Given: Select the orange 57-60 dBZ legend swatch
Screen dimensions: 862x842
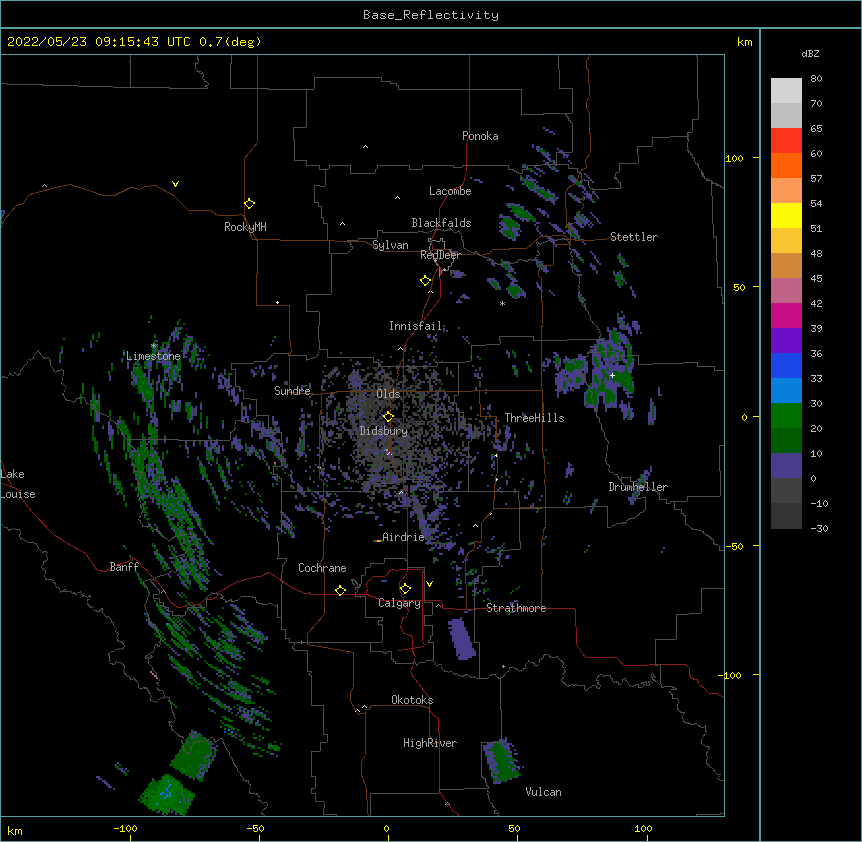Looking at the screenshot, I should 786,165.
